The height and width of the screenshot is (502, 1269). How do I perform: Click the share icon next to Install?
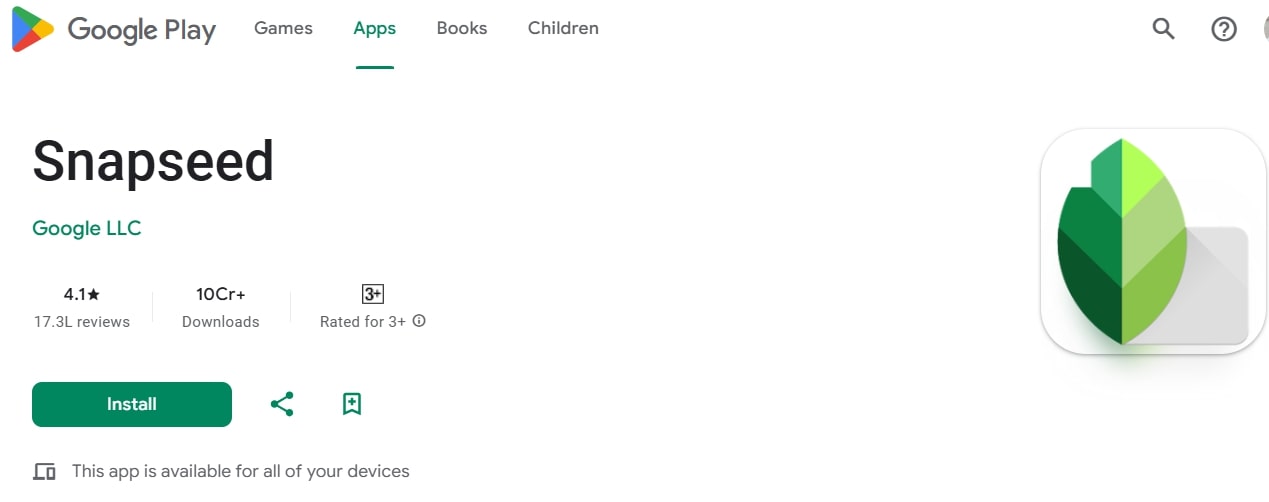pos(282,404)
